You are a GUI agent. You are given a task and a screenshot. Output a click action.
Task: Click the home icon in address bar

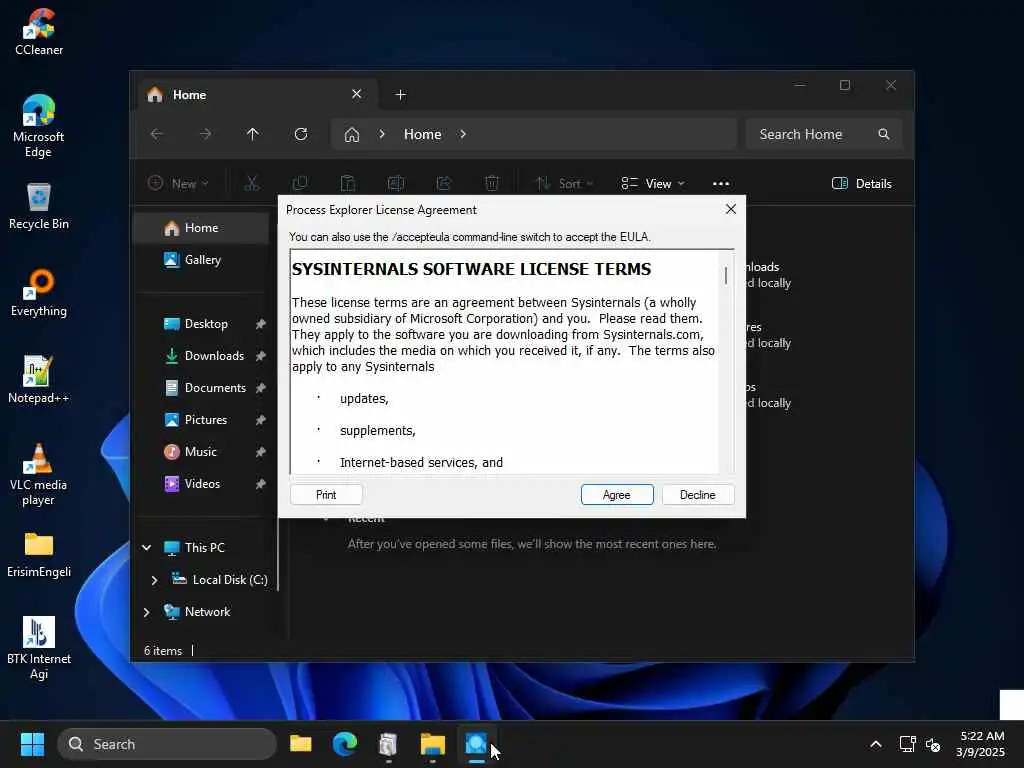[352, 135]
